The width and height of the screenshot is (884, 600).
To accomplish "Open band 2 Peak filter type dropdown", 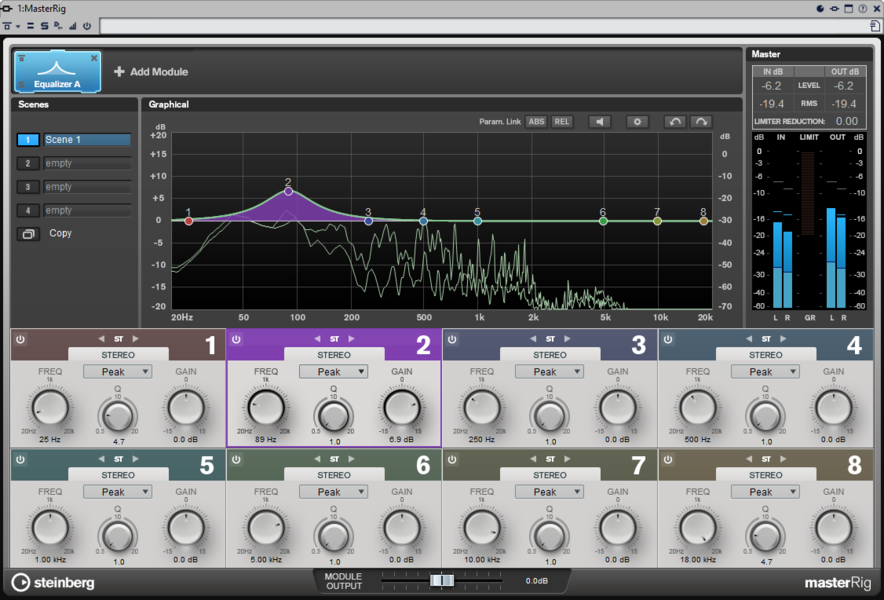I will tap(333, 372).
